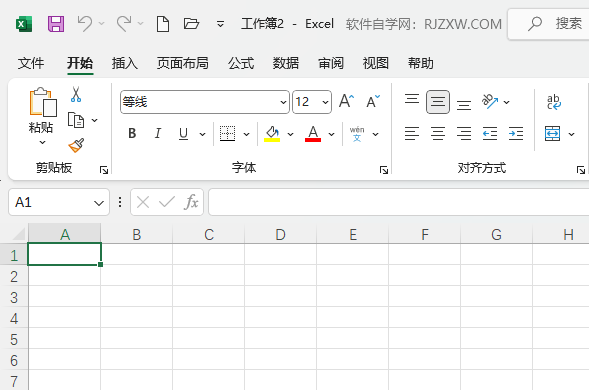Click the wén phonetic guide icon
Screen dimensions: 589x390
[x=357, y=134]
